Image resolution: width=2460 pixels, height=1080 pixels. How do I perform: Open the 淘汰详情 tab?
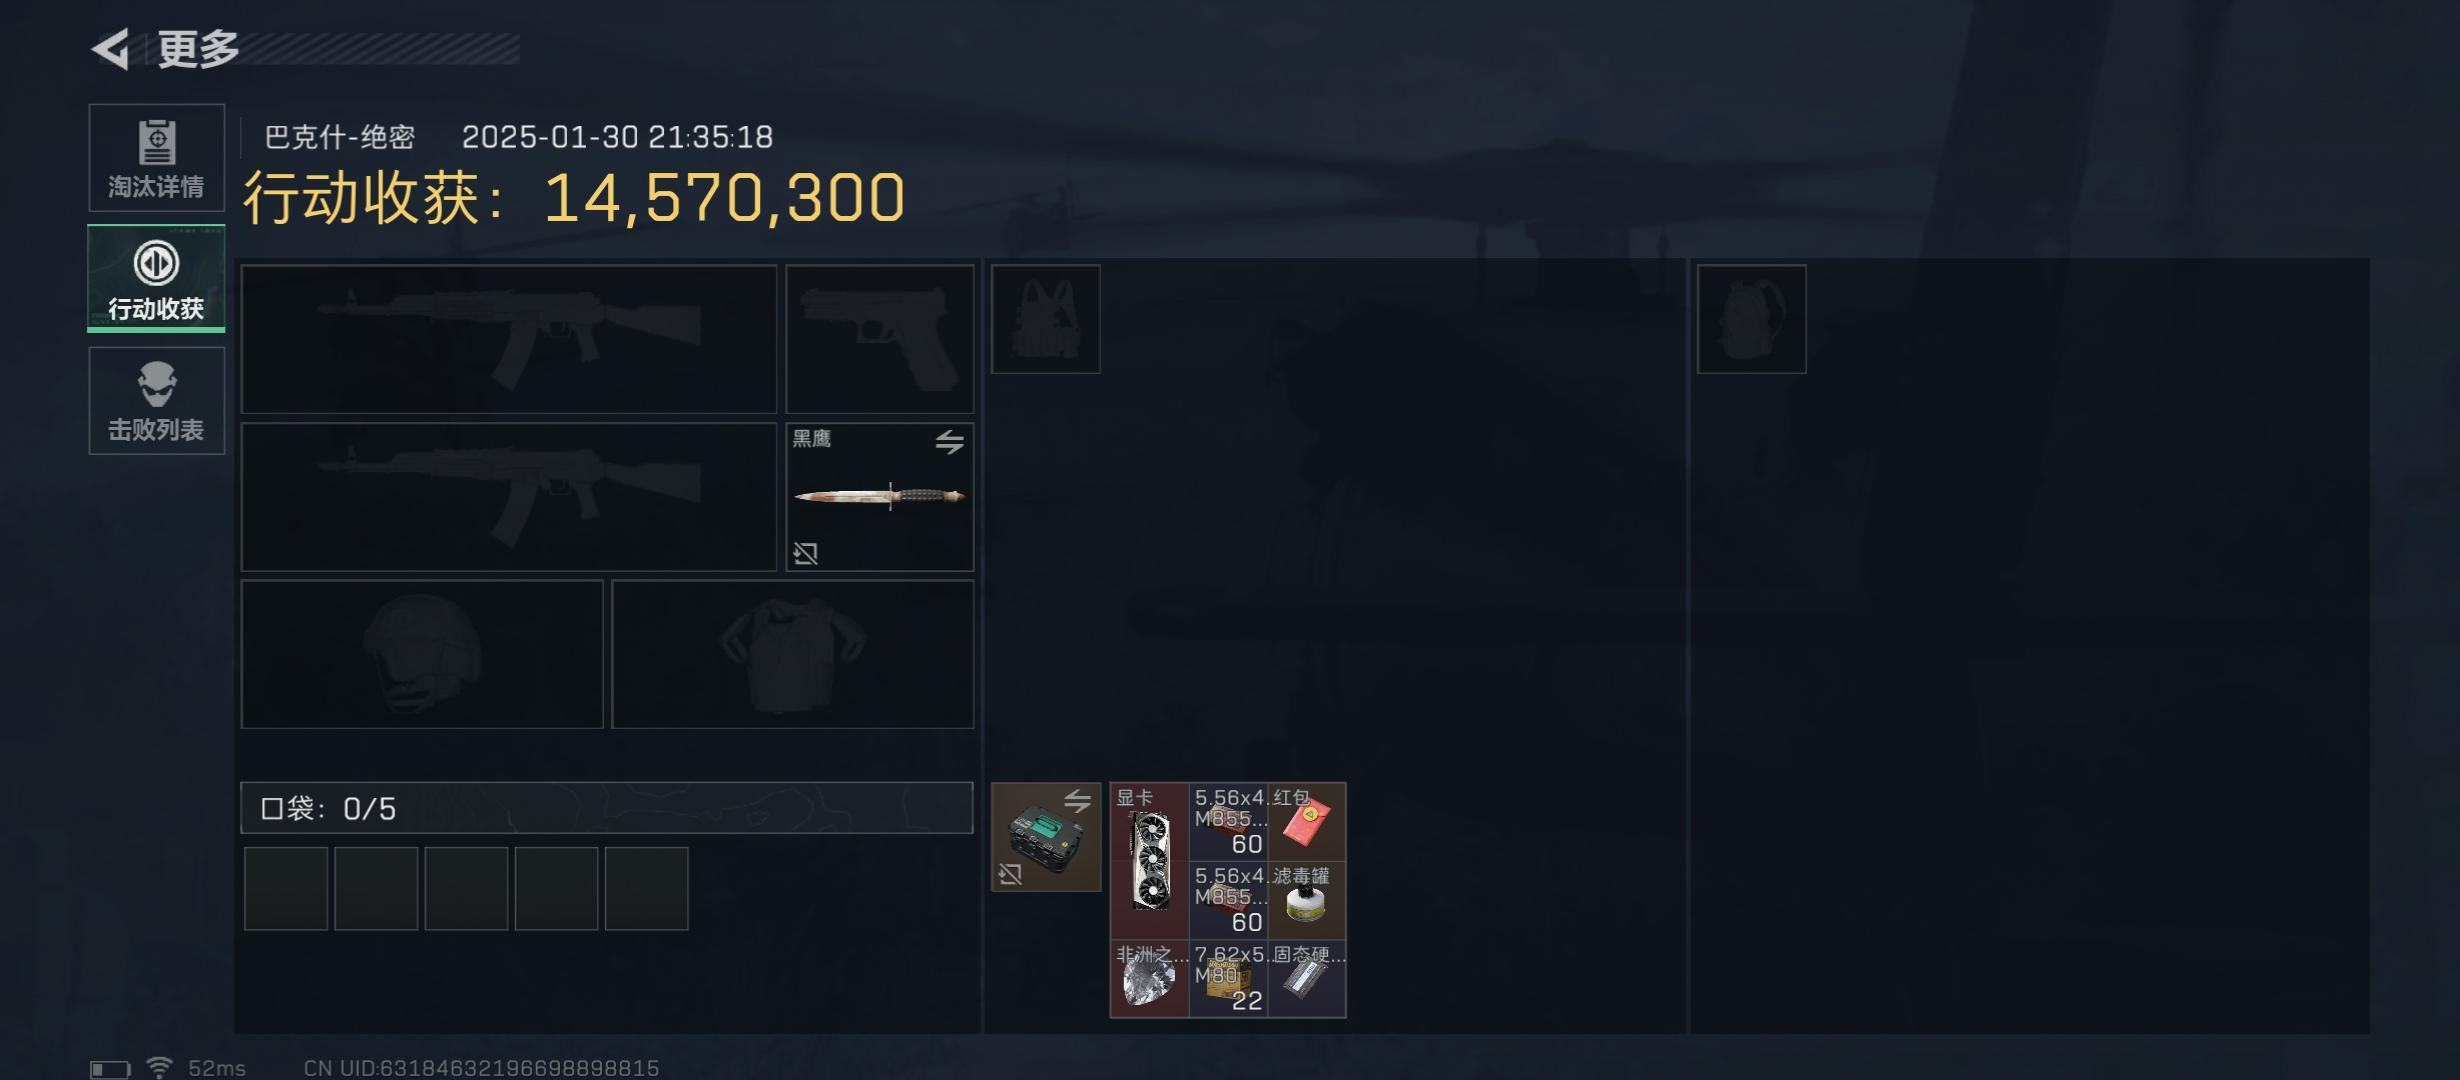(156, 158)
